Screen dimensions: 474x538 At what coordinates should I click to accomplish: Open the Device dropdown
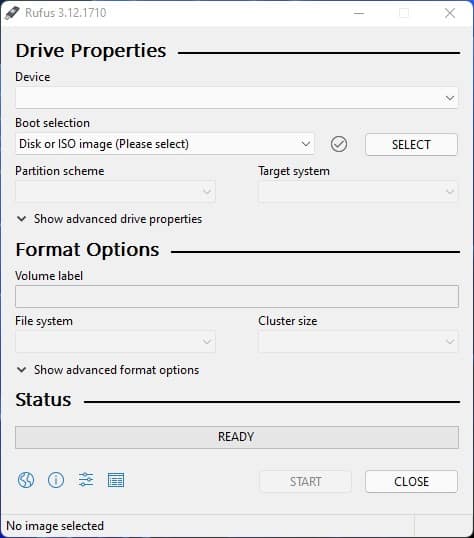[x=236, y=98]
